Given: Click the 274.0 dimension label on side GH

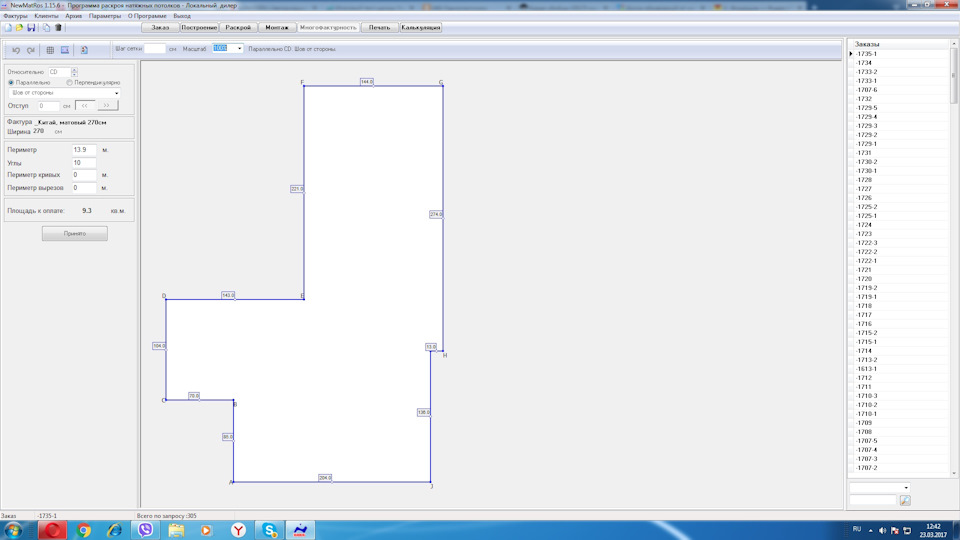Looking at the screenshot, I should coord(436,214).
